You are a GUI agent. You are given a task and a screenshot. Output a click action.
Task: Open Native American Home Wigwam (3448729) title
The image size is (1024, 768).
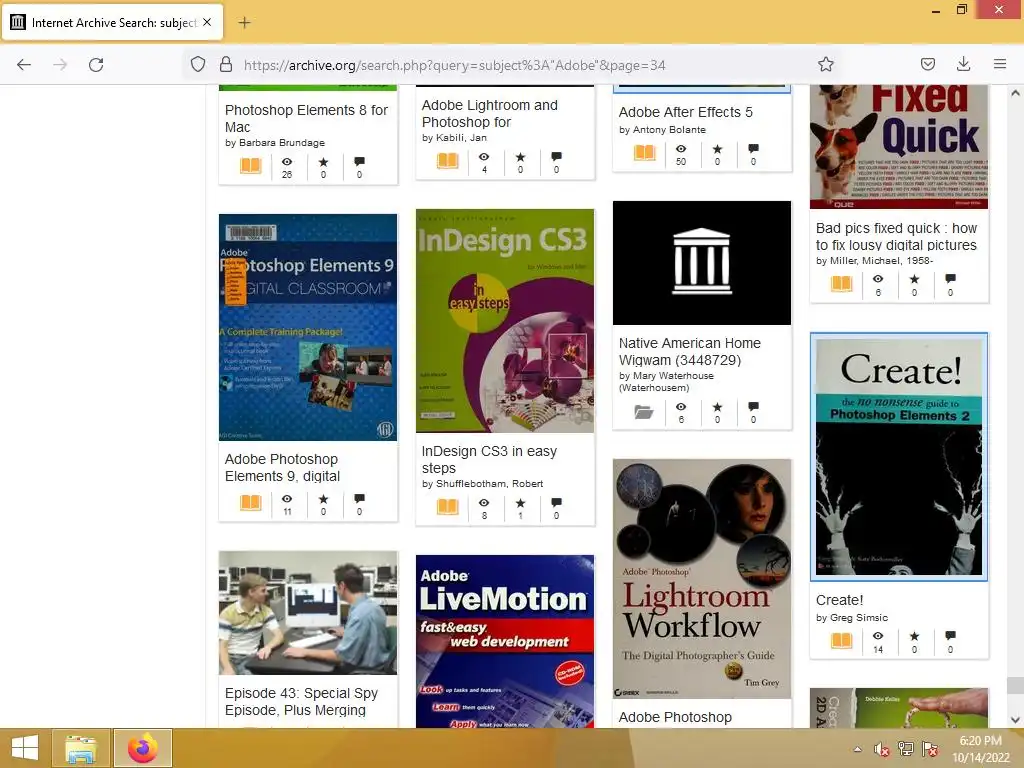pyautogui.click(x=690, y=351)
